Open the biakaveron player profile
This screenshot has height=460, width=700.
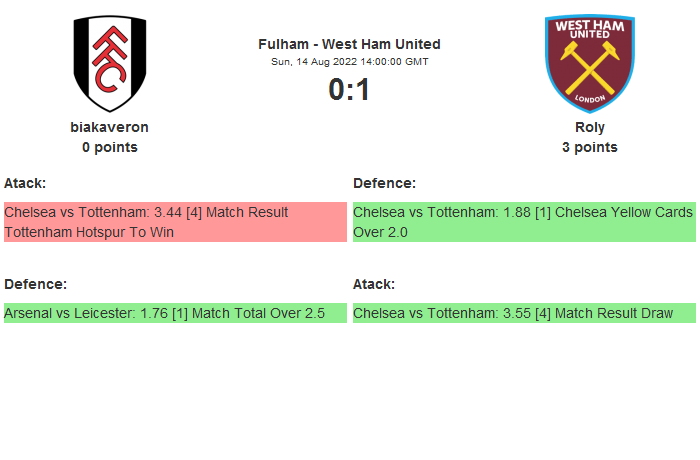110,127
